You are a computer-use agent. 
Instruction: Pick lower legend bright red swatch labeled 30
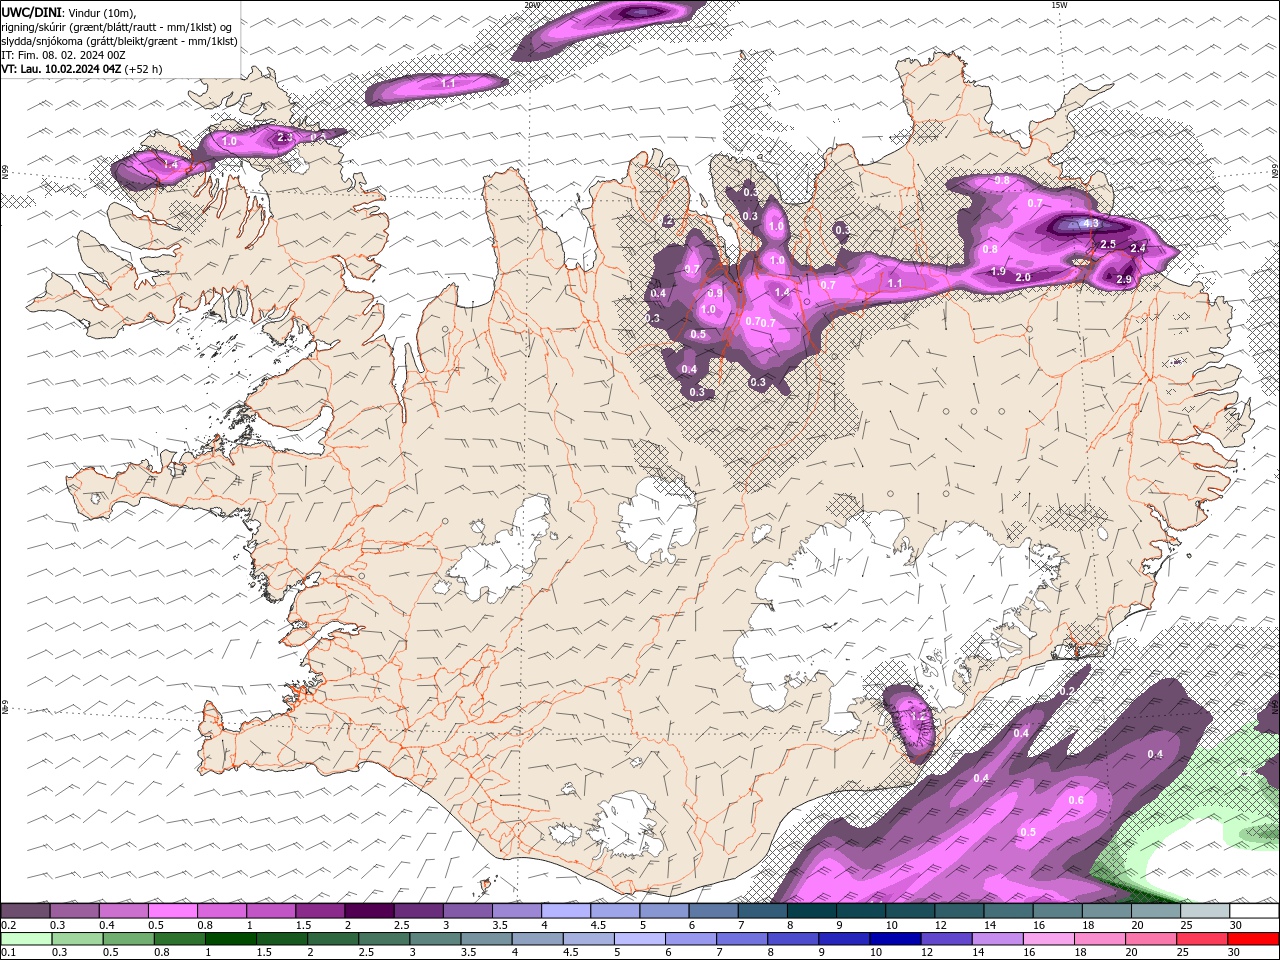1253,938
